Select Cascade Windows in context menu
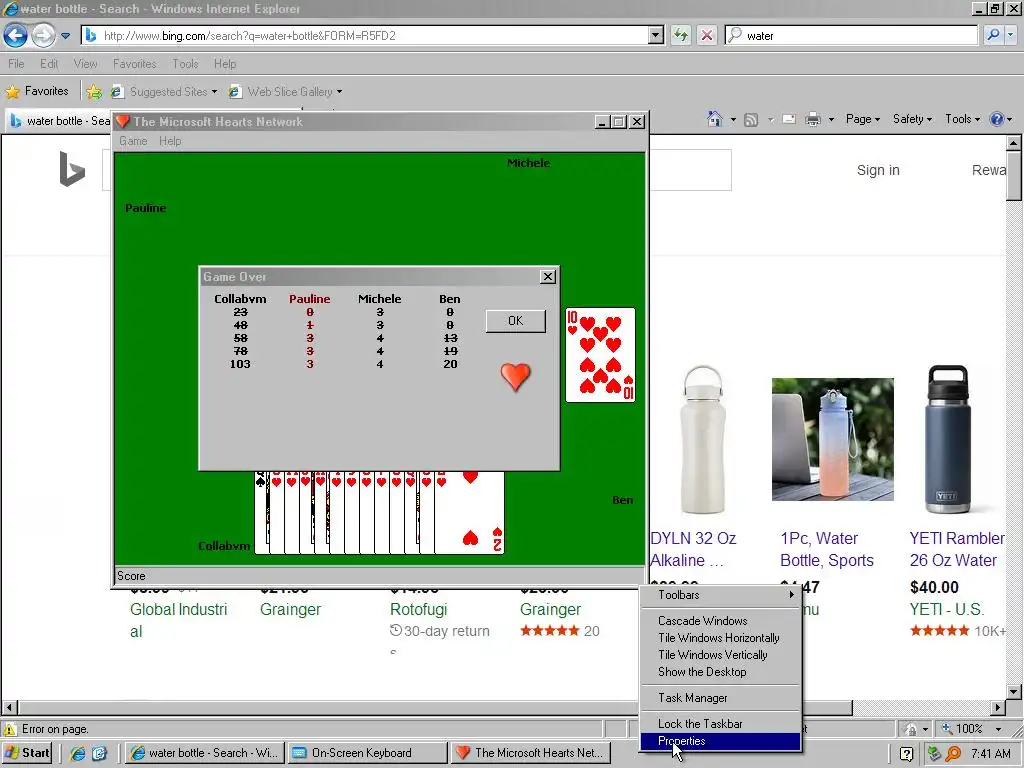The image size is (1024, 768). click(x=721, y=620)
